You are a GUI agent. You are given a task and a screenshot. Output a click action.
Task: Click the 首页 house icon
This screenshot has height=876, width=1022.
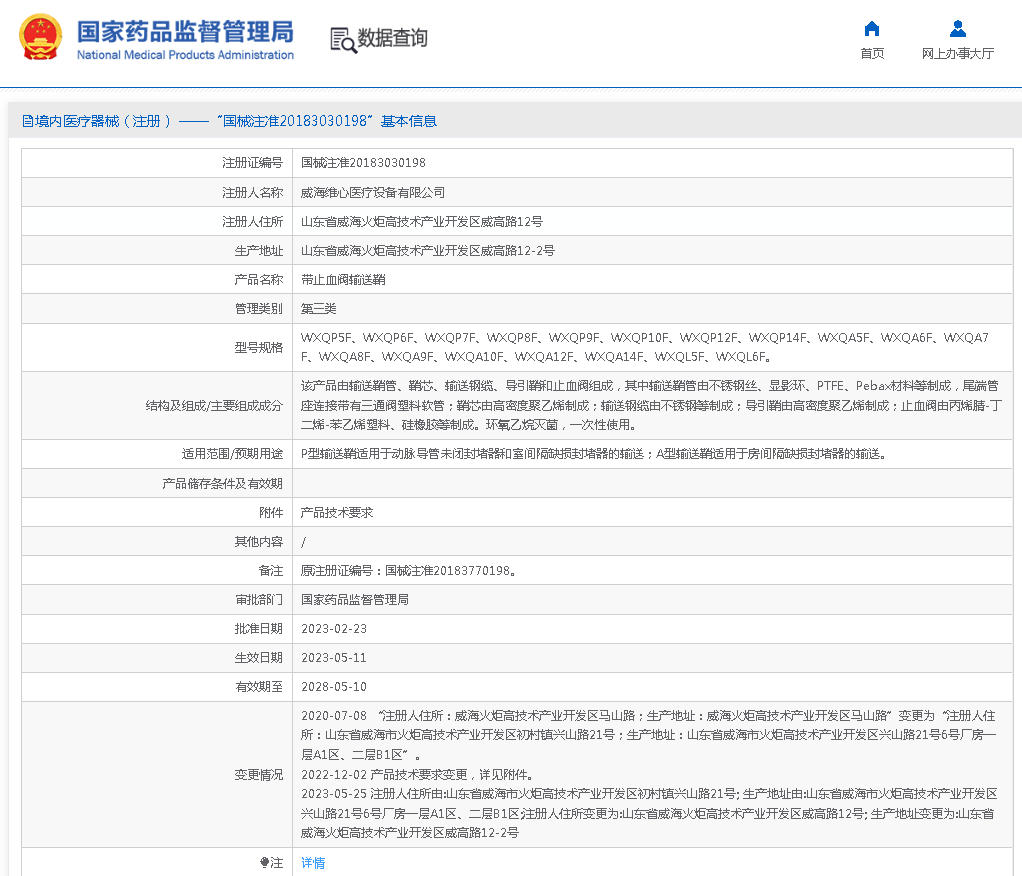coord(872,28)
